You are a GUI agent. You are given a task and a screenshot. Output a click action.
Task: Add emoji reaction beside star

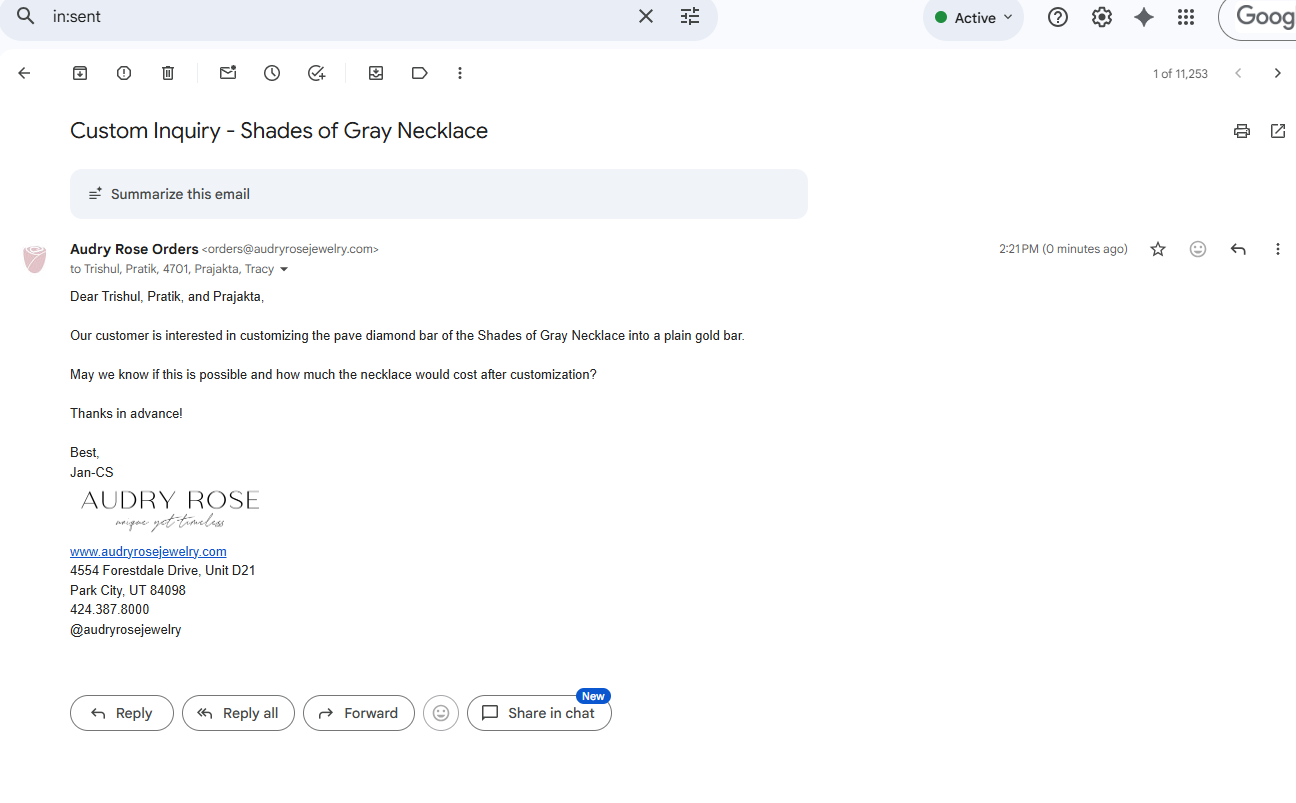(1198, 249)
